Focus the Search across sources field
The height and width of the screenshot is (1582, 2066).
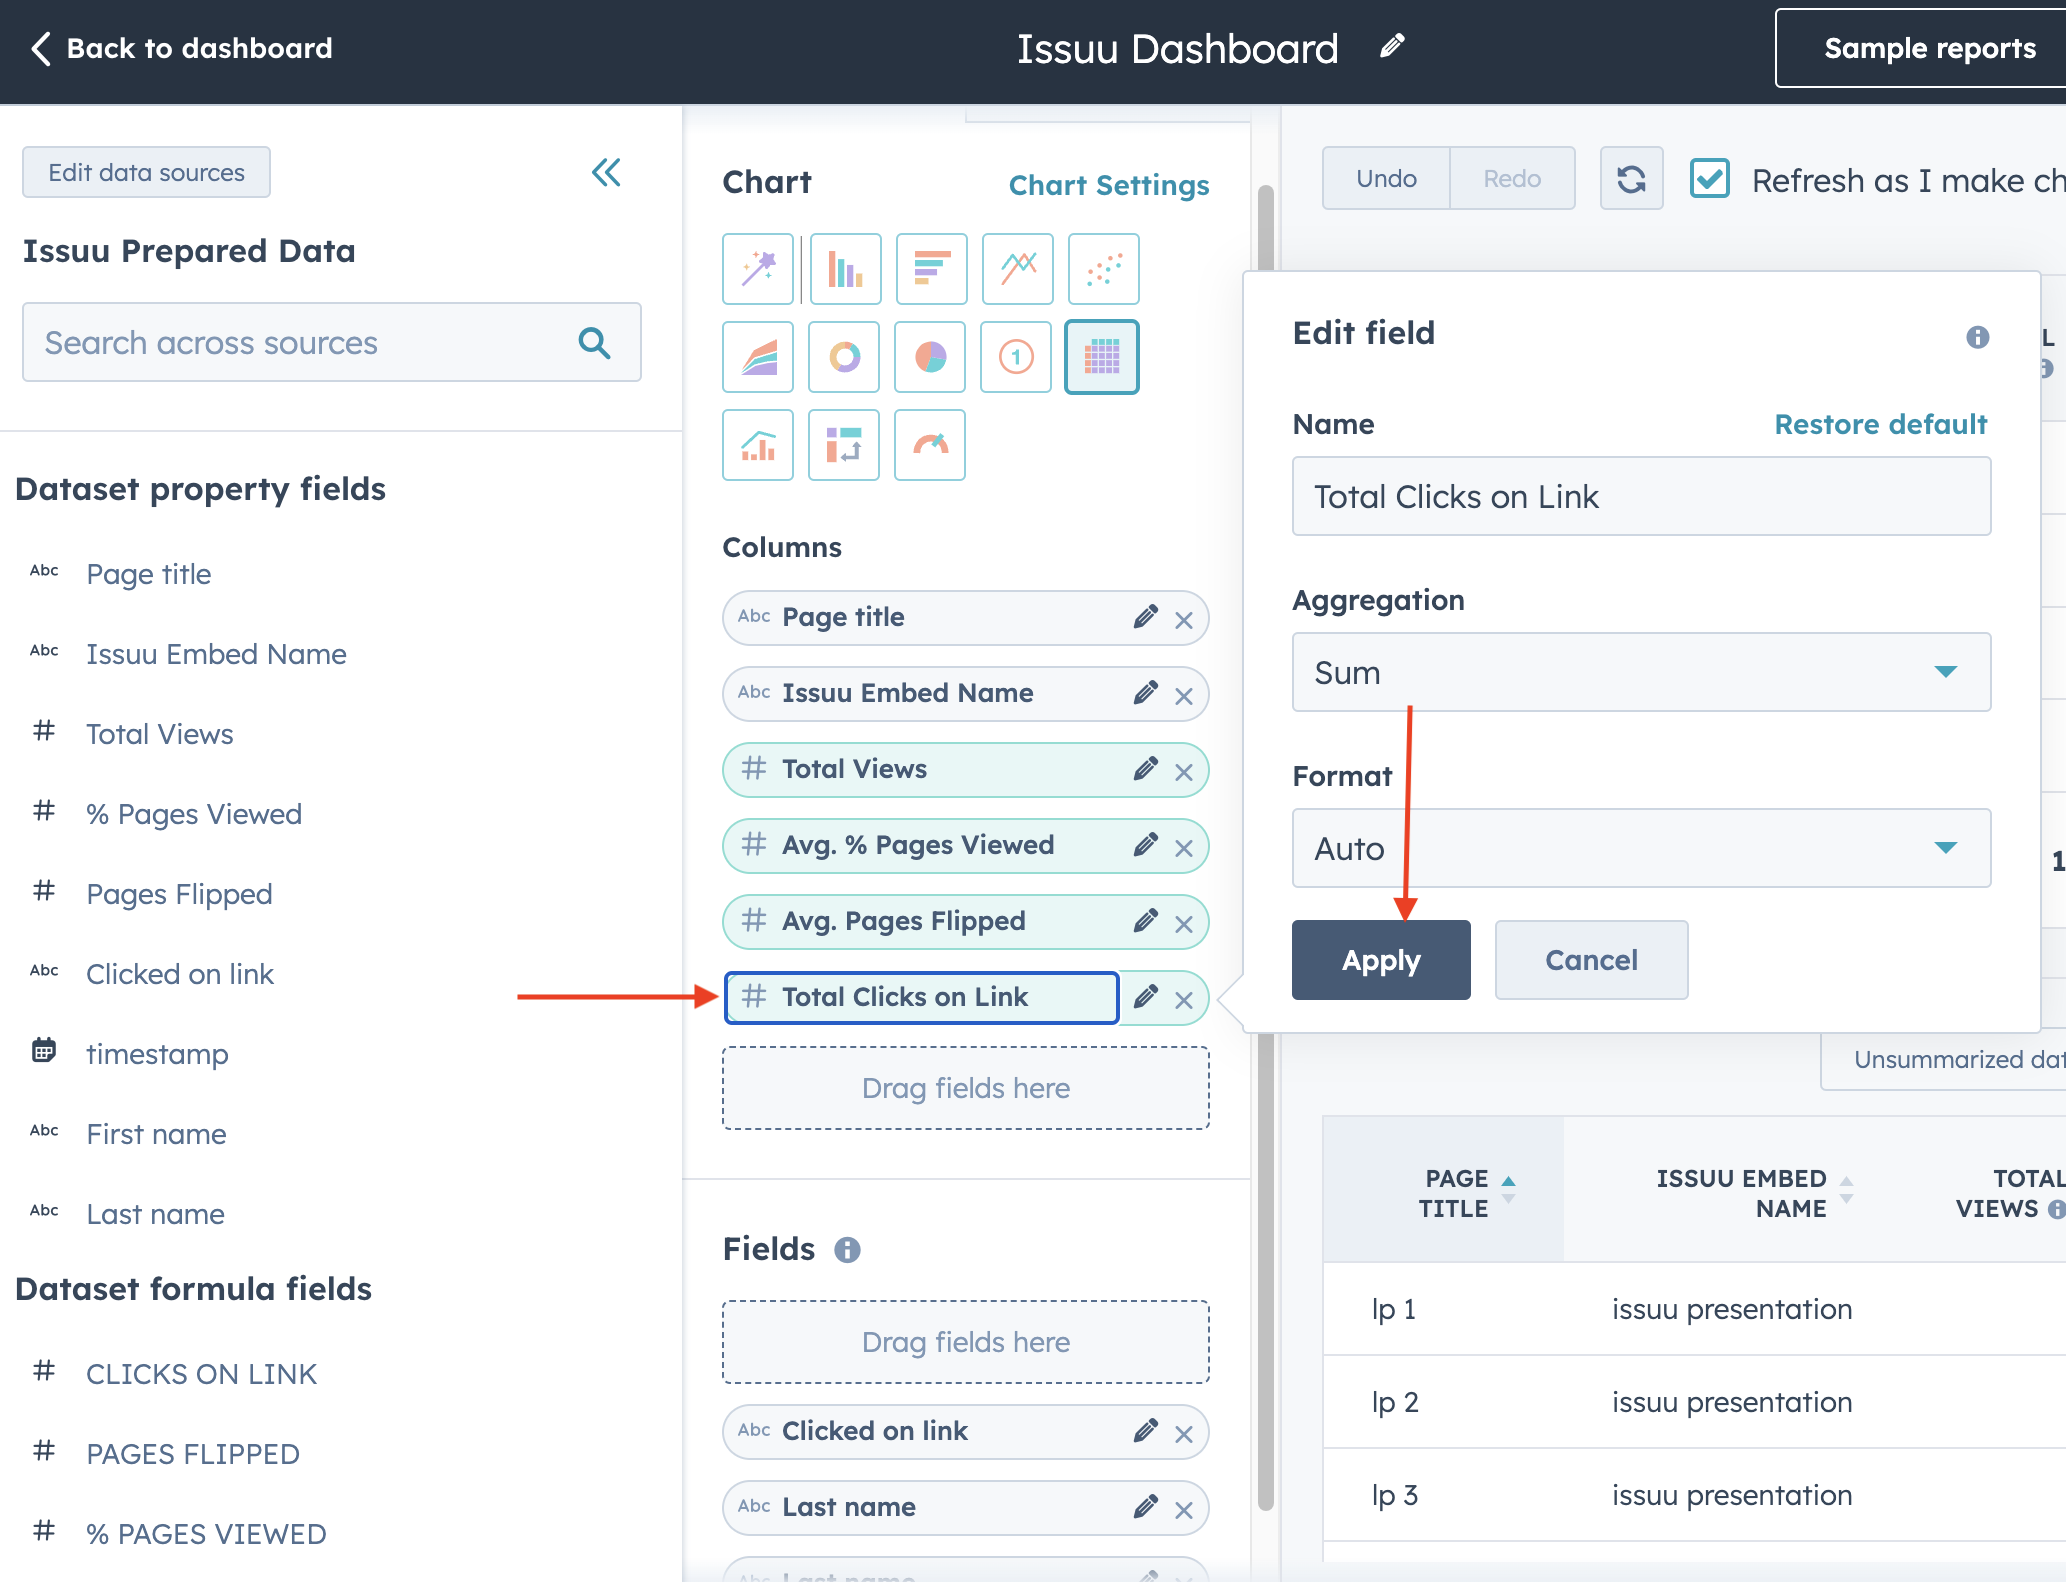tap(331, 342)
